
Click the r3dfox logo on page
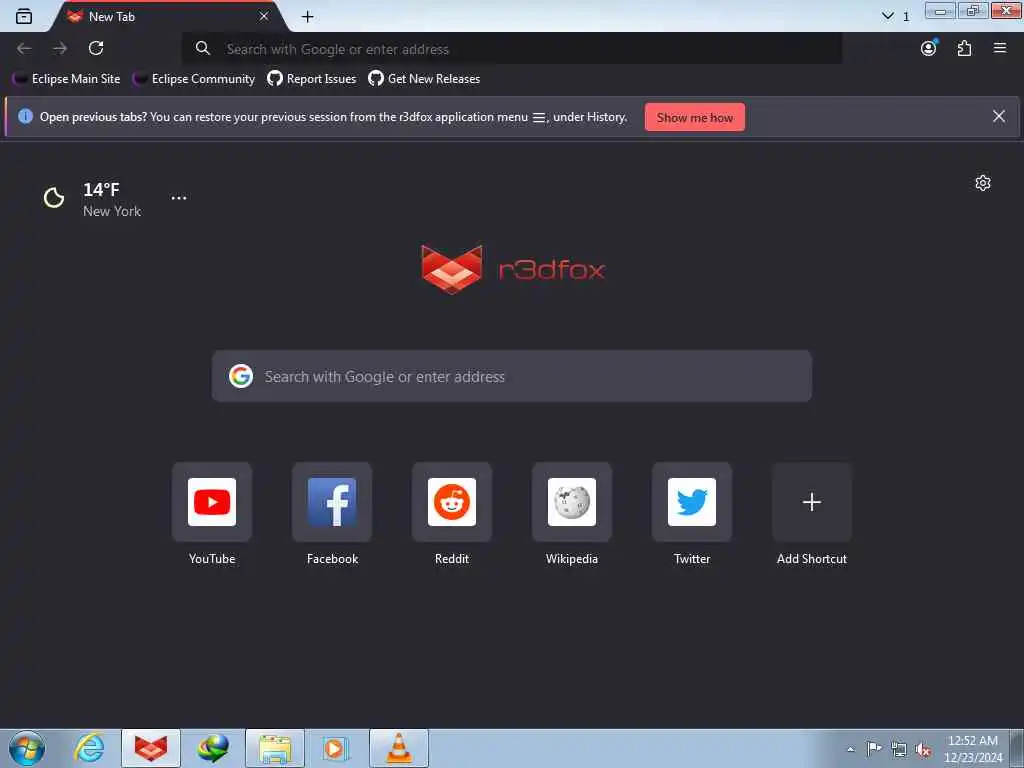pos(513,269)
